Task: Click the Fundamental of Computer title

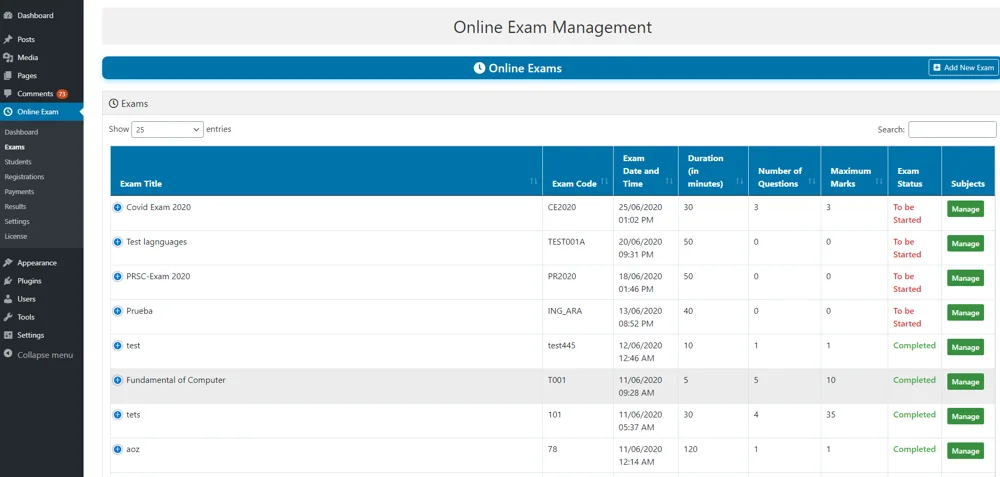Action: [176, 380]
